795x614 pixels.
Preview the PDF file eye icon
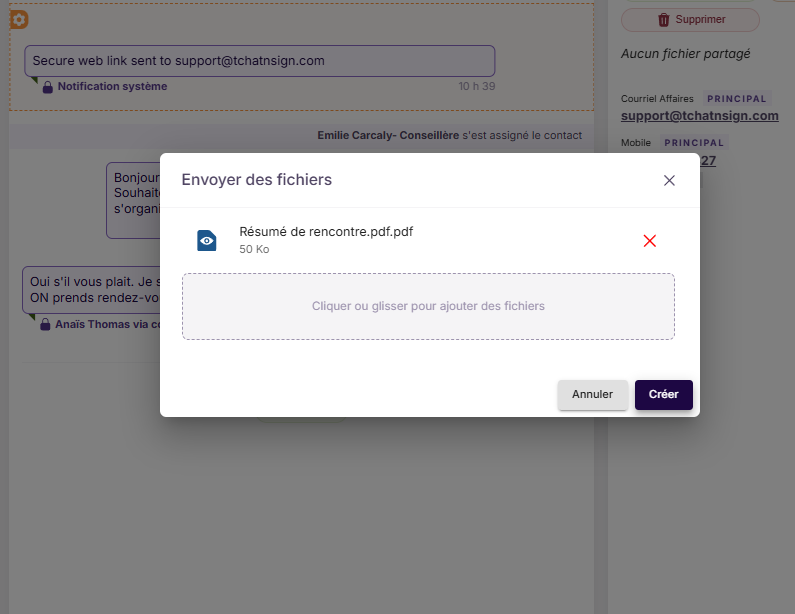click(x=206, y=241)
